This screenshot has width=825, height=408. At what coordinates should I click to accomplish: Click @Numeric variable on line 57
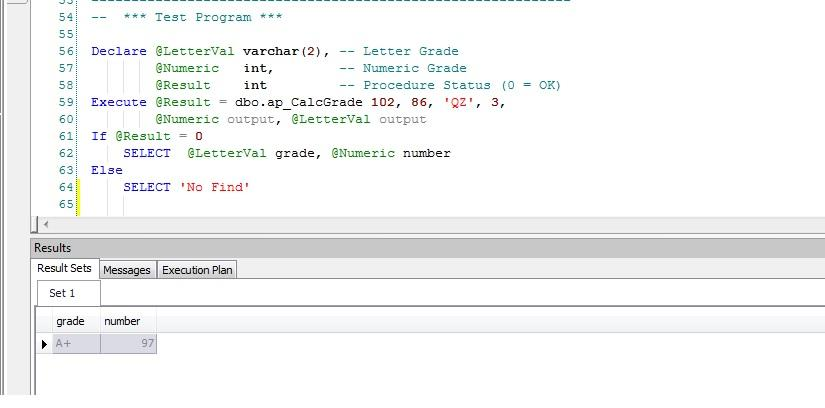point(187,68)
